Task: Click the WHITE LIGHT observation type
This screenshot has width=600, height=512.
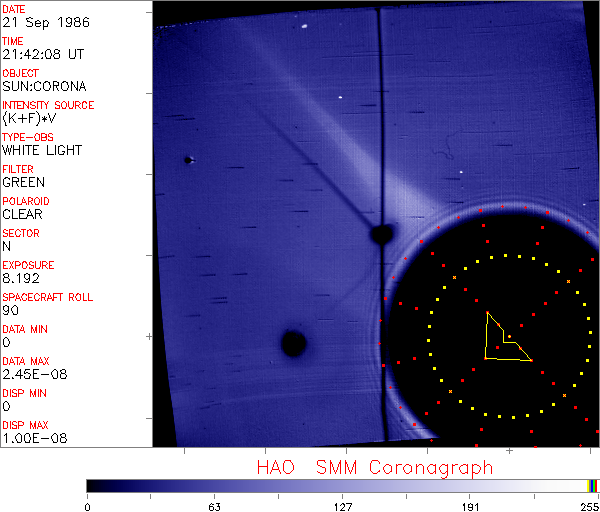Action: [x=42, y=150]
